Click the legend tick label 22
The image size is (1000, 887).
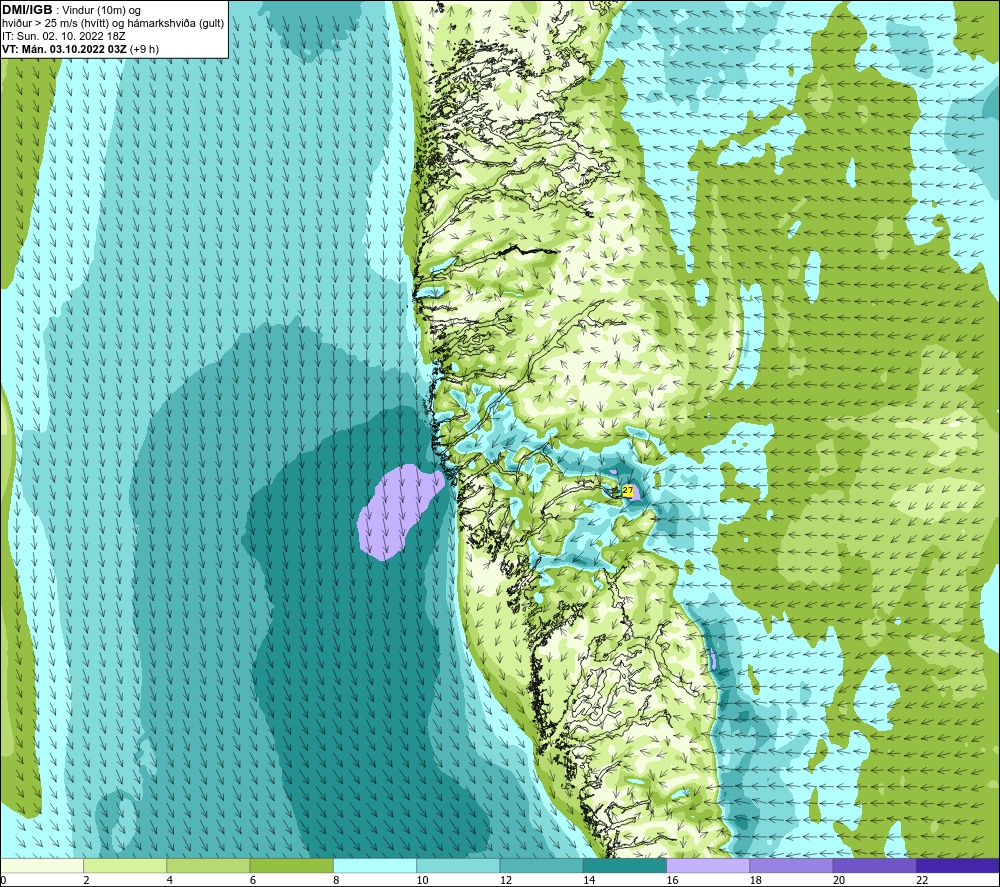[x=922, y=880]
